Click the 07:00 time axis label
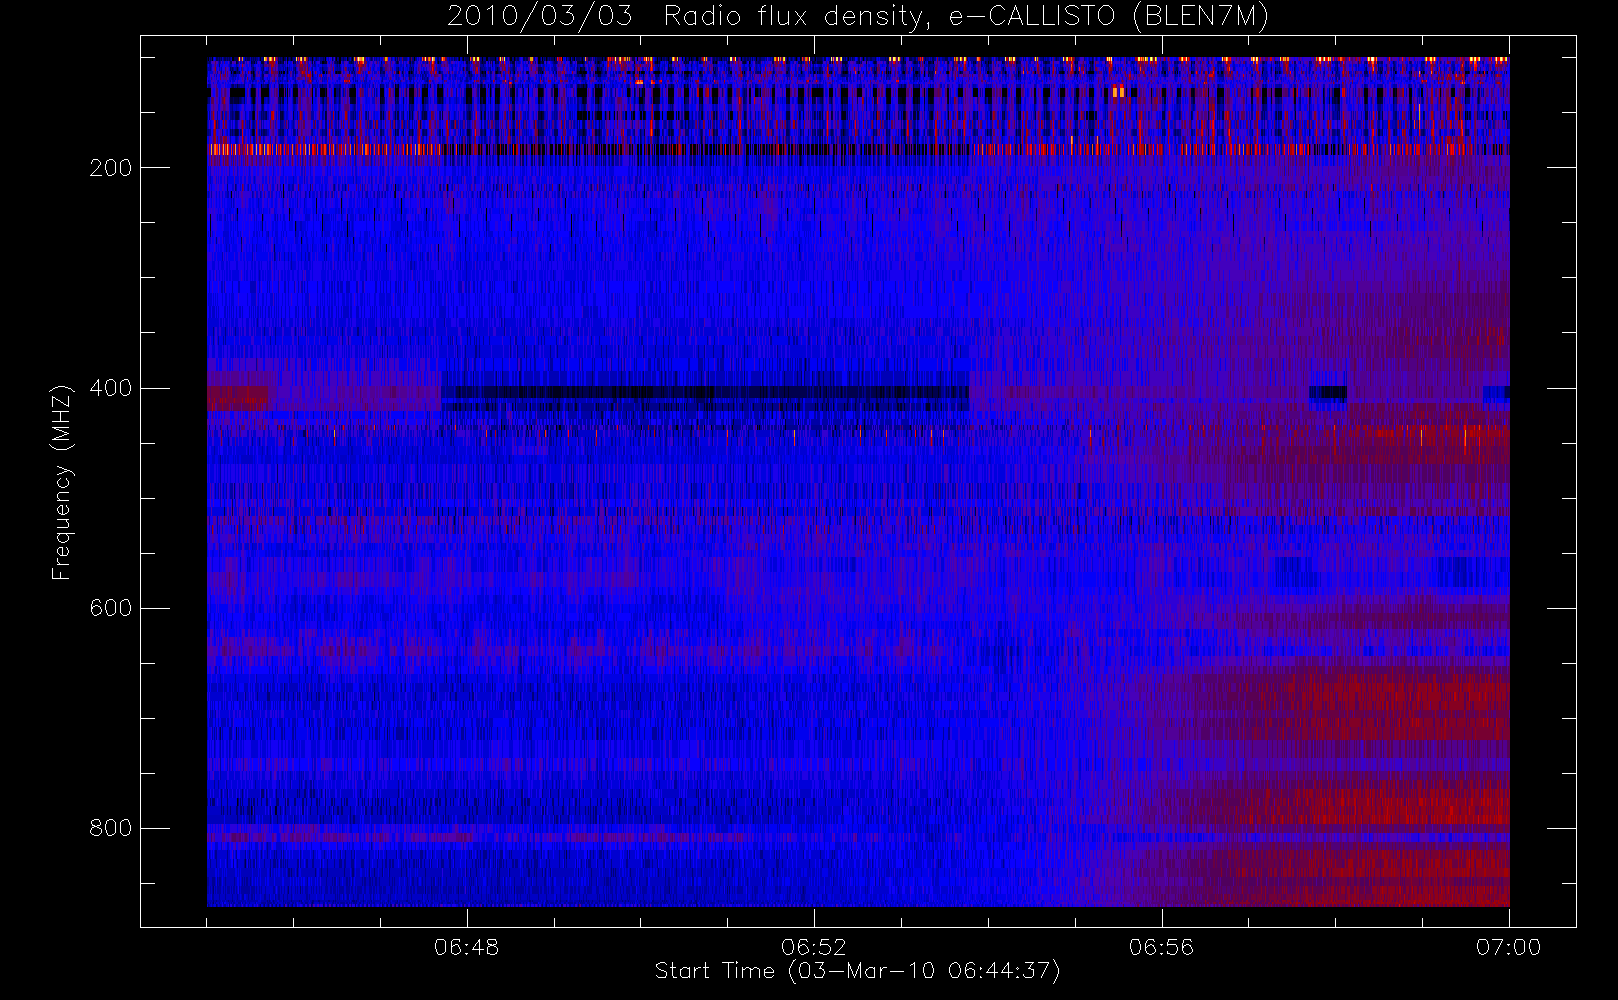The height and width of the screenshot is (1000, 1618). [1509, 947]
